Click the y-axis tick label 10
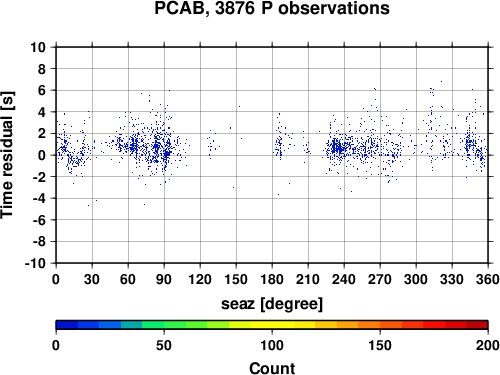 38,47
